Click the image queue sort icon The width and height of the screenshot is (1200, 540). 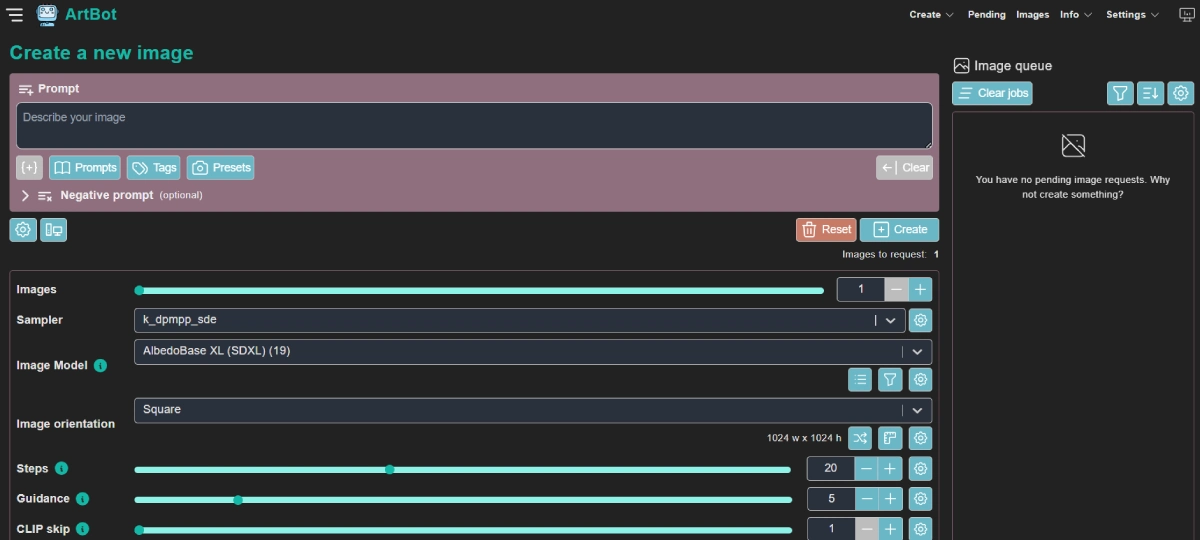coord(1150,93)
